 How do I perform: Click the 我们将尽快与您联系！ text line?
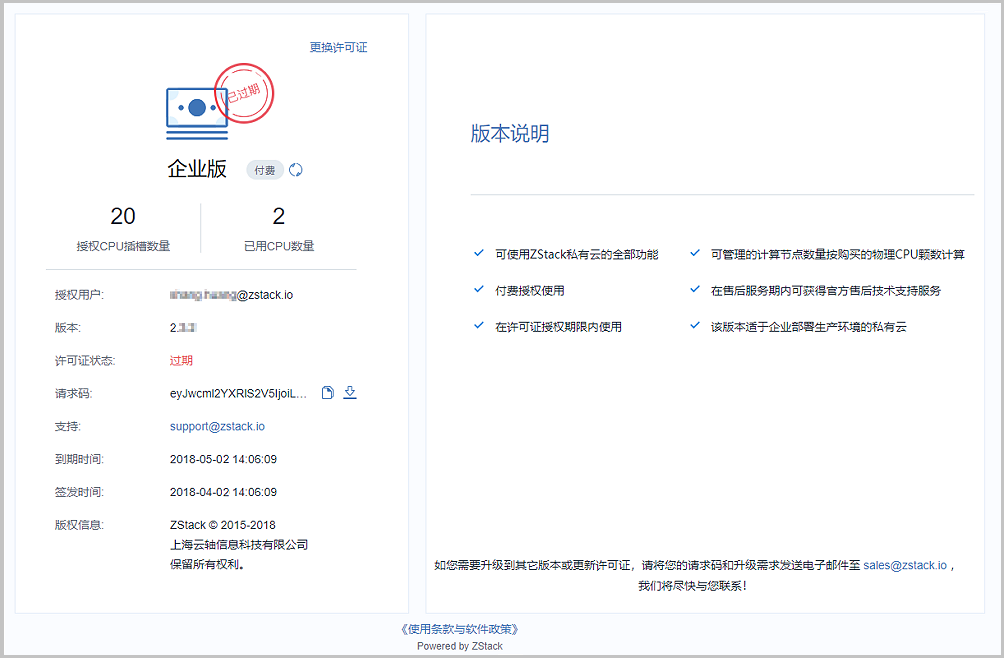click(692, 586)
